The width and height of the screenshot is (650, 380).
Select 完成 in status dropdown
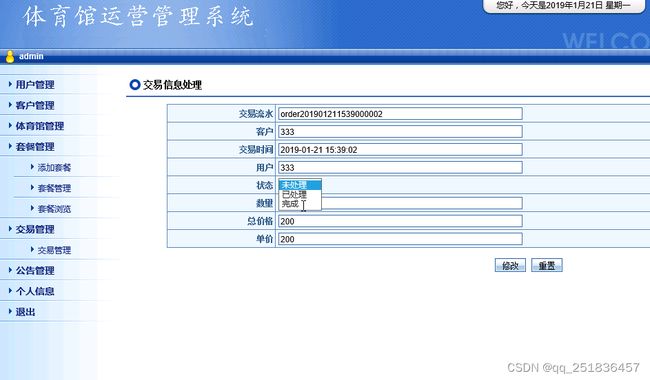(x=300, y=204)
